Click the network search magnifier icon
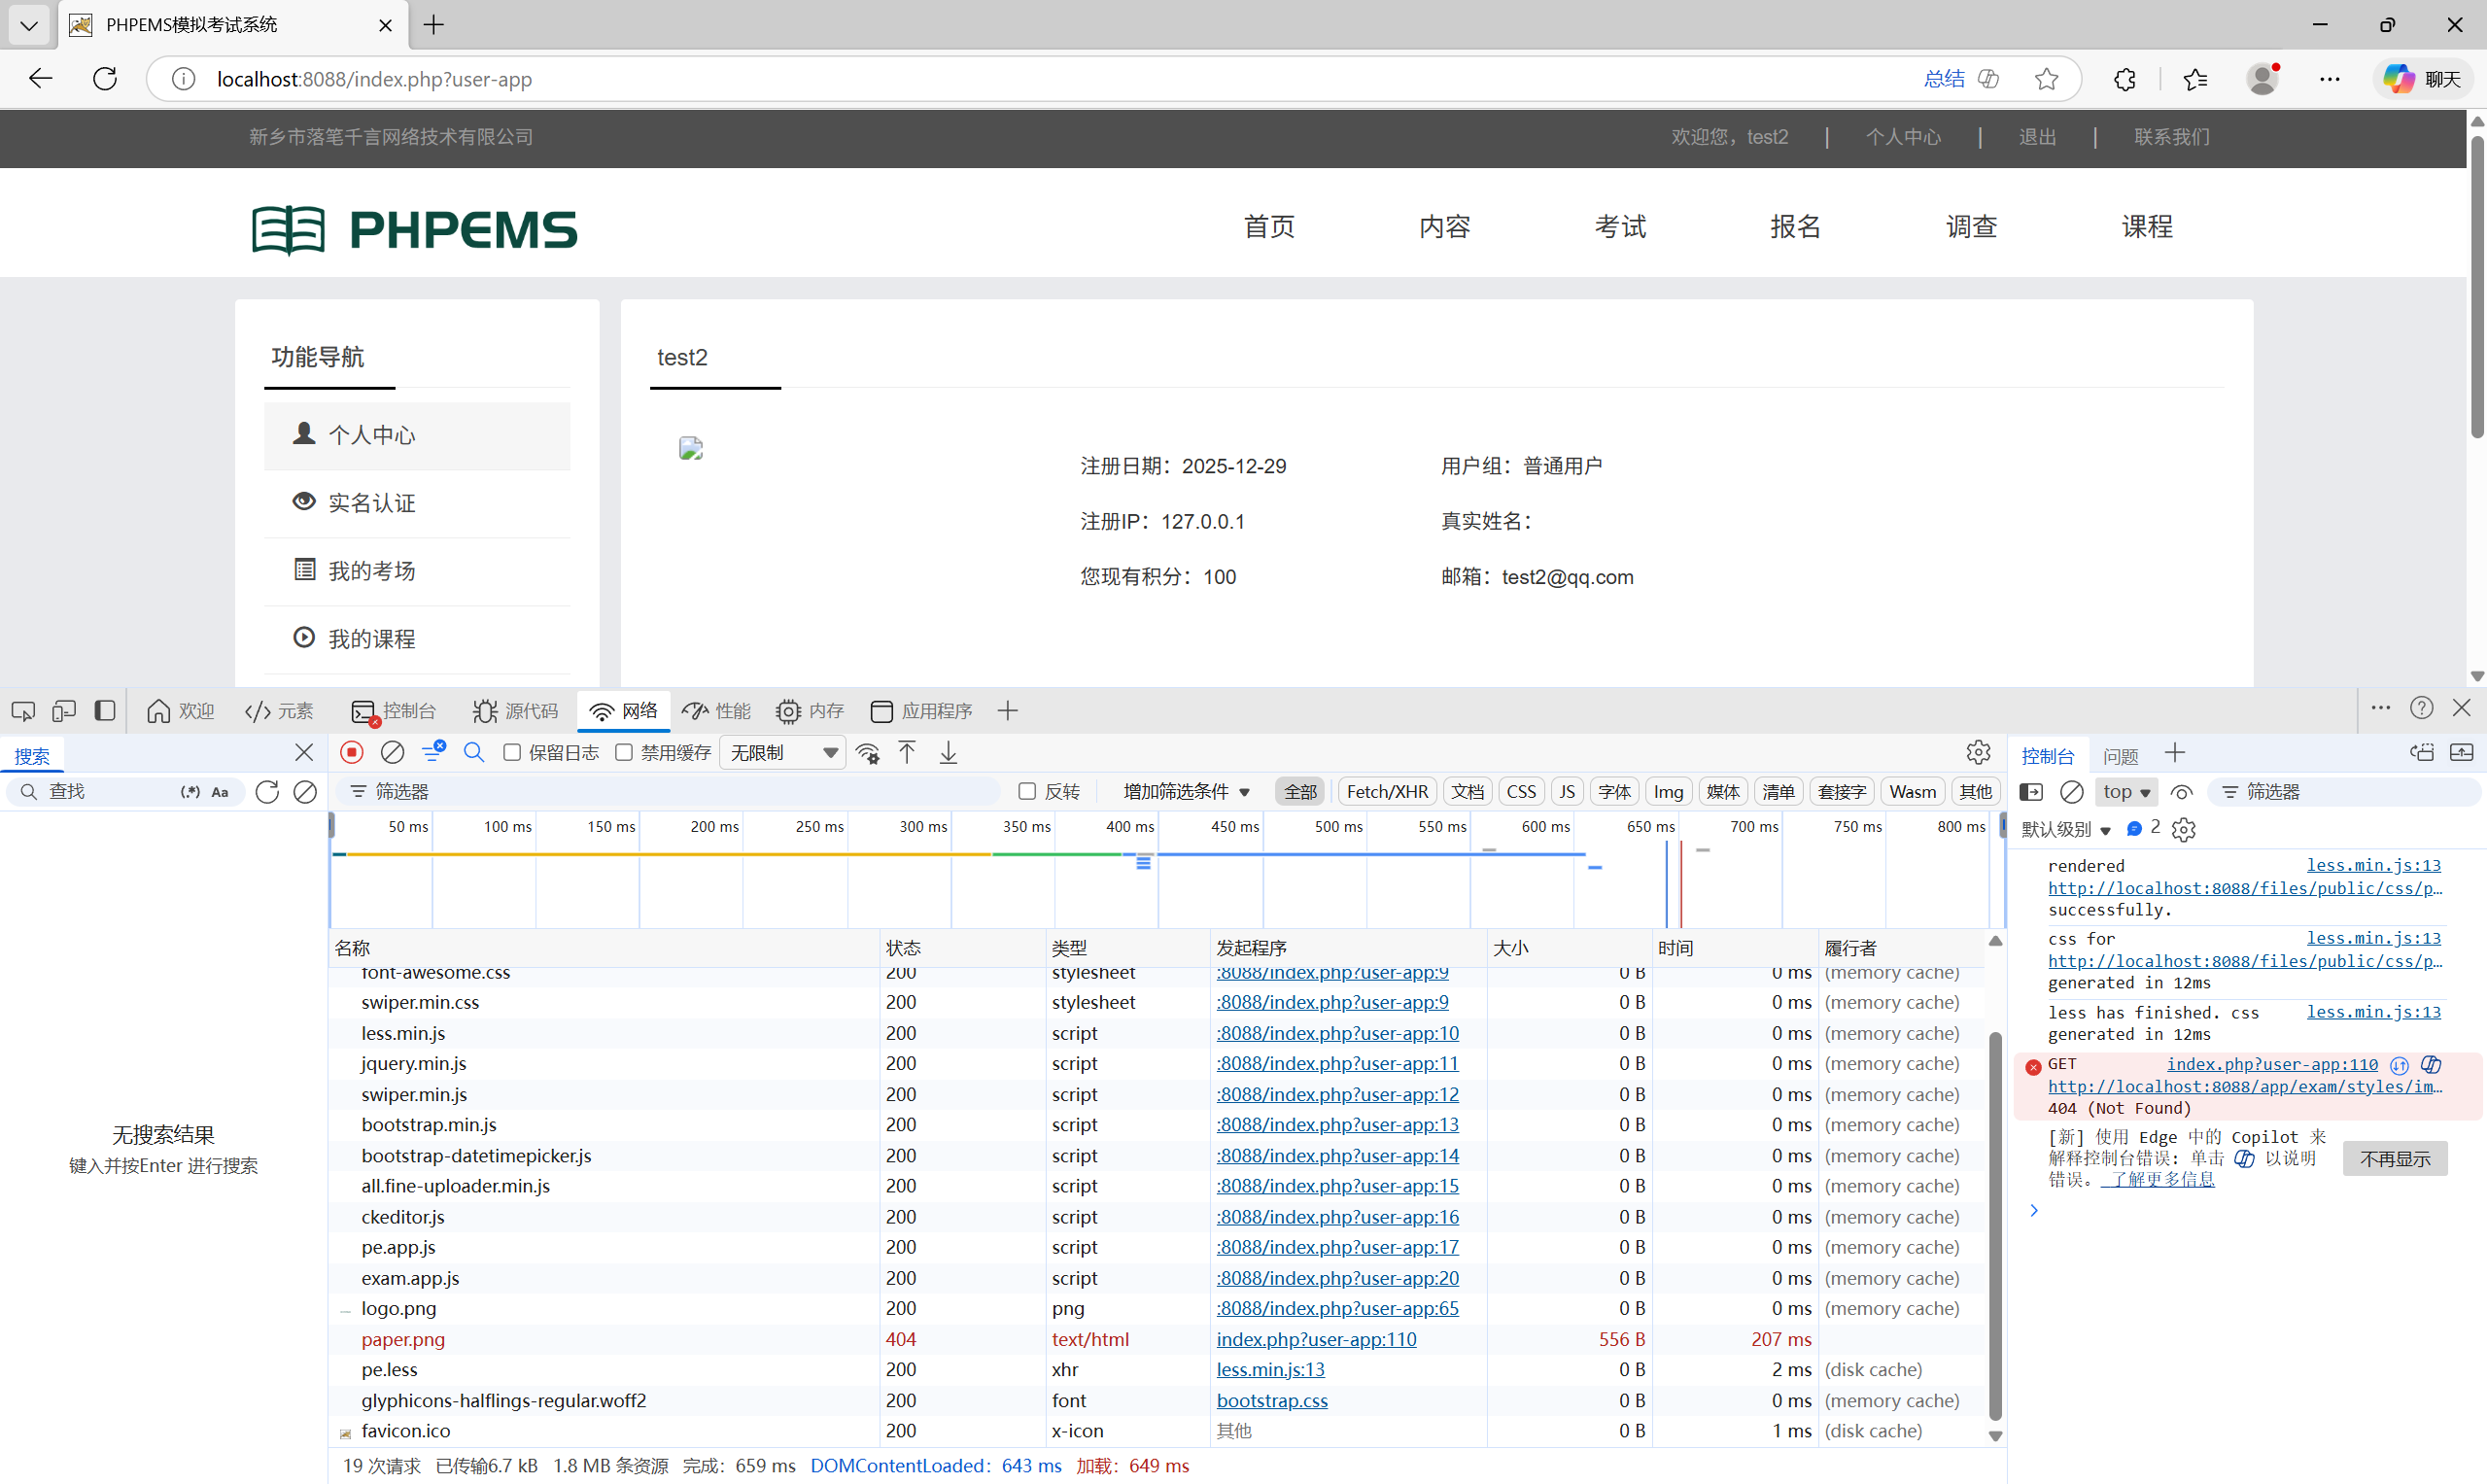The width and height of the screenshot is (2487, 1484). tap(474, 752)
